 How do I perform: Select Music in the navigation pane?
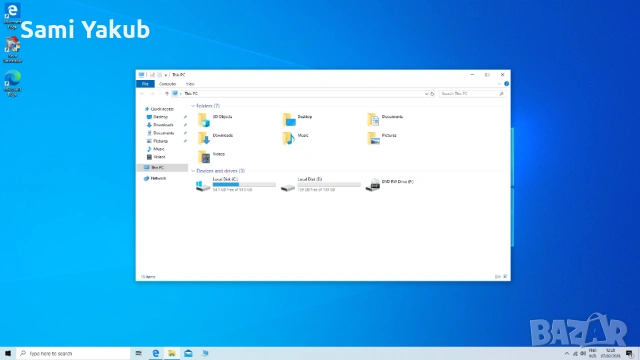point(156,149)
